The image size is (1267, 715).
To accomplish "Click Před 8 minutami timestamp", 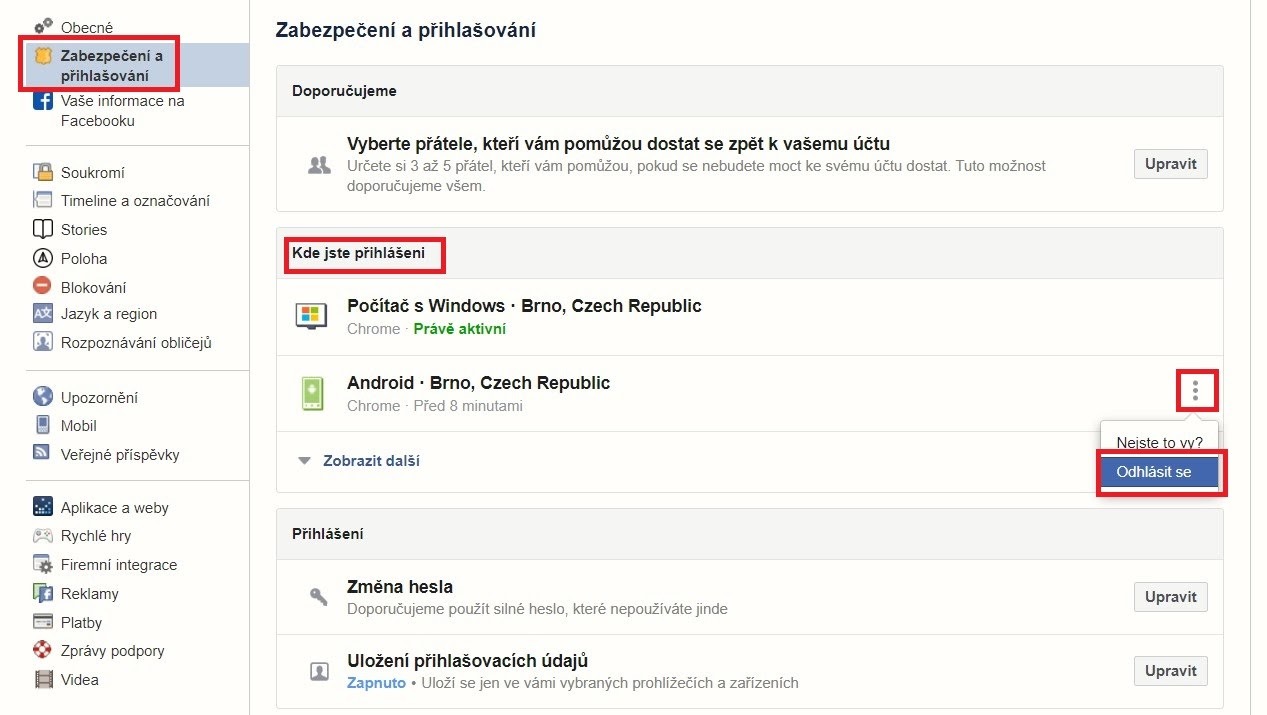I will pyautogui.click(x=468, y=406).
